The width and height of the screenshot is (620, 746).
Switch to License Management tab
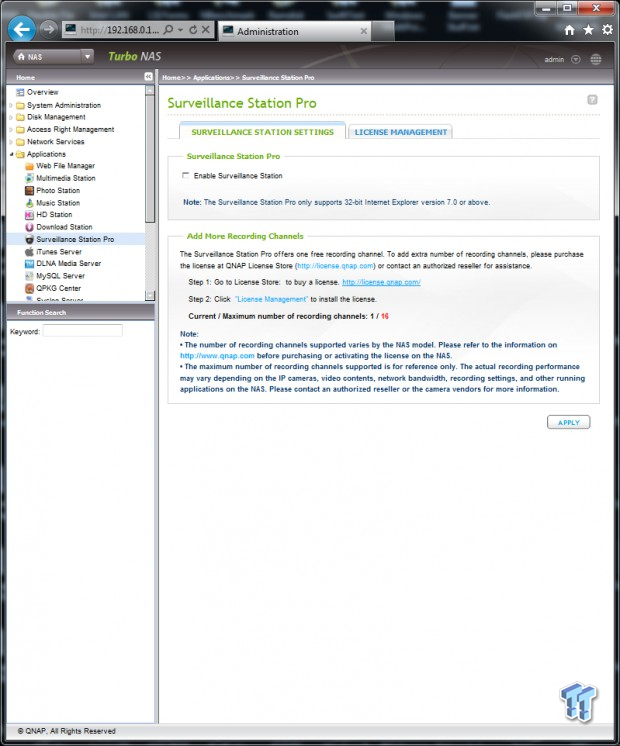coord(401,132)
